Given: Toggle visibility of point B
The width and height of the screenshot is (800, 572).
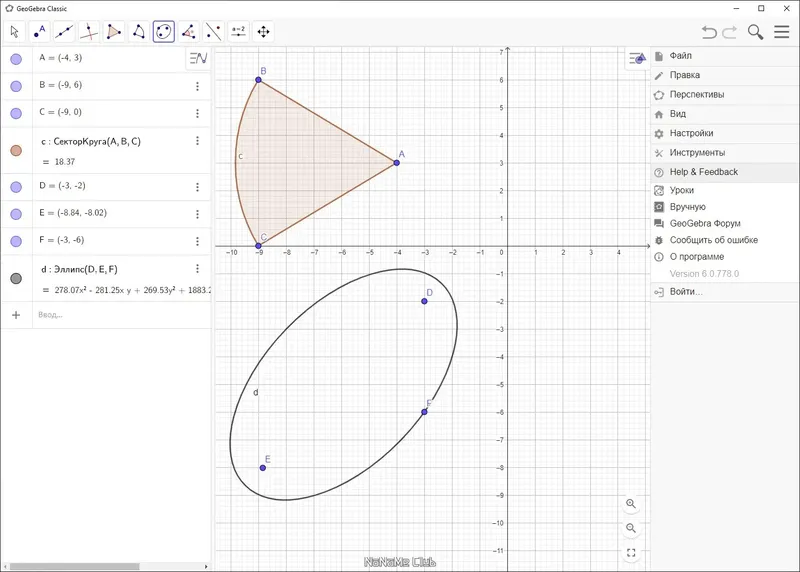Looking at the screenshot, I should point(16,86).
